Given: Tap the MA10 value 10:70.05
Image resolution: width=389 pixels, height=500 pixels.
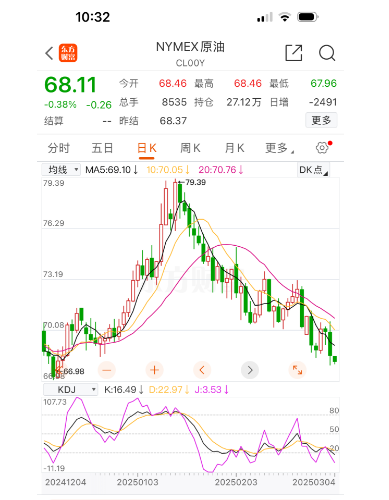Looking at the screenshot, I should tap(168, 170).
